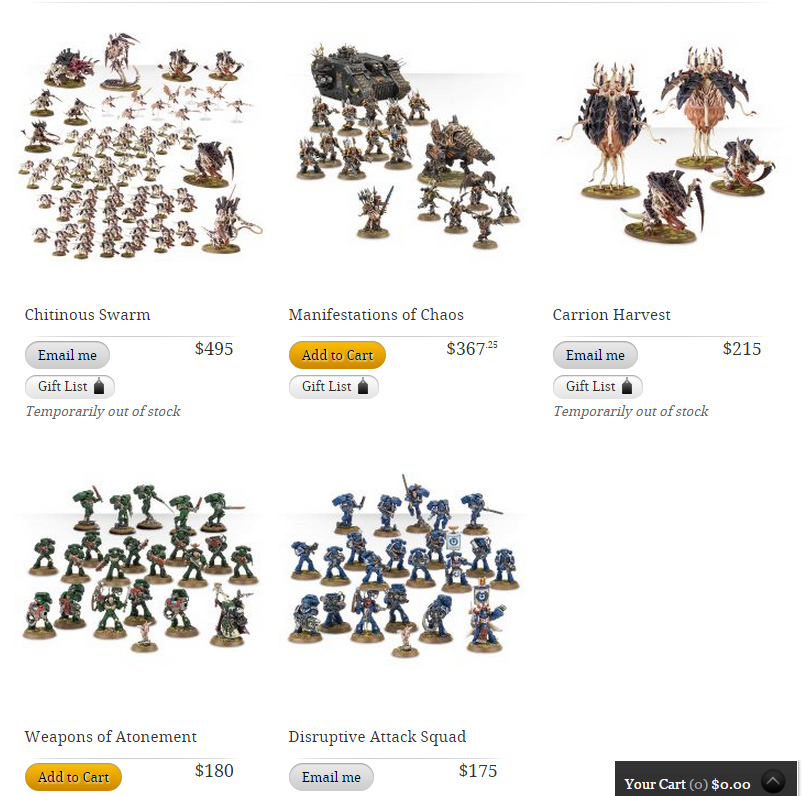This screenshot has width=809, height=796.
Task: Email me about Chitinous Swarm stock
Action: point(67,355)
